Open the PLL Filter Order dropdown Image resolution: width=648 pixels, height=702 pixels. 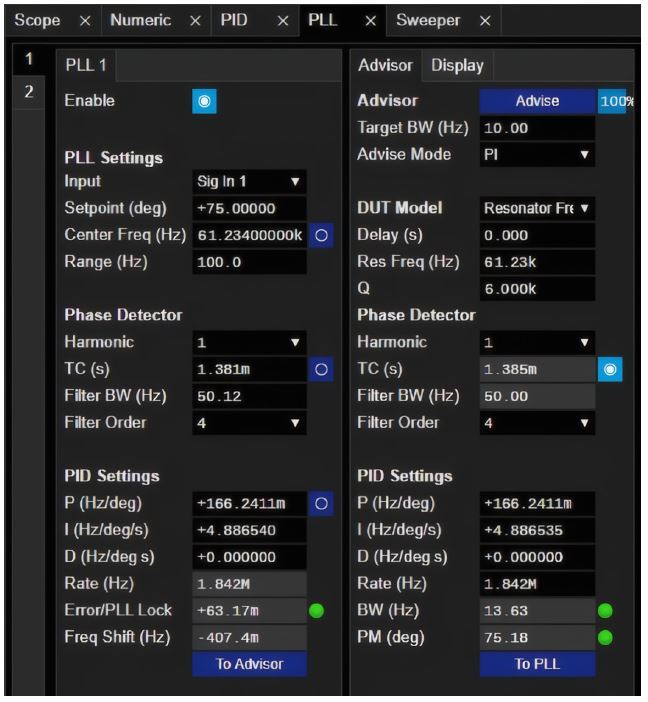click(249, 423)
